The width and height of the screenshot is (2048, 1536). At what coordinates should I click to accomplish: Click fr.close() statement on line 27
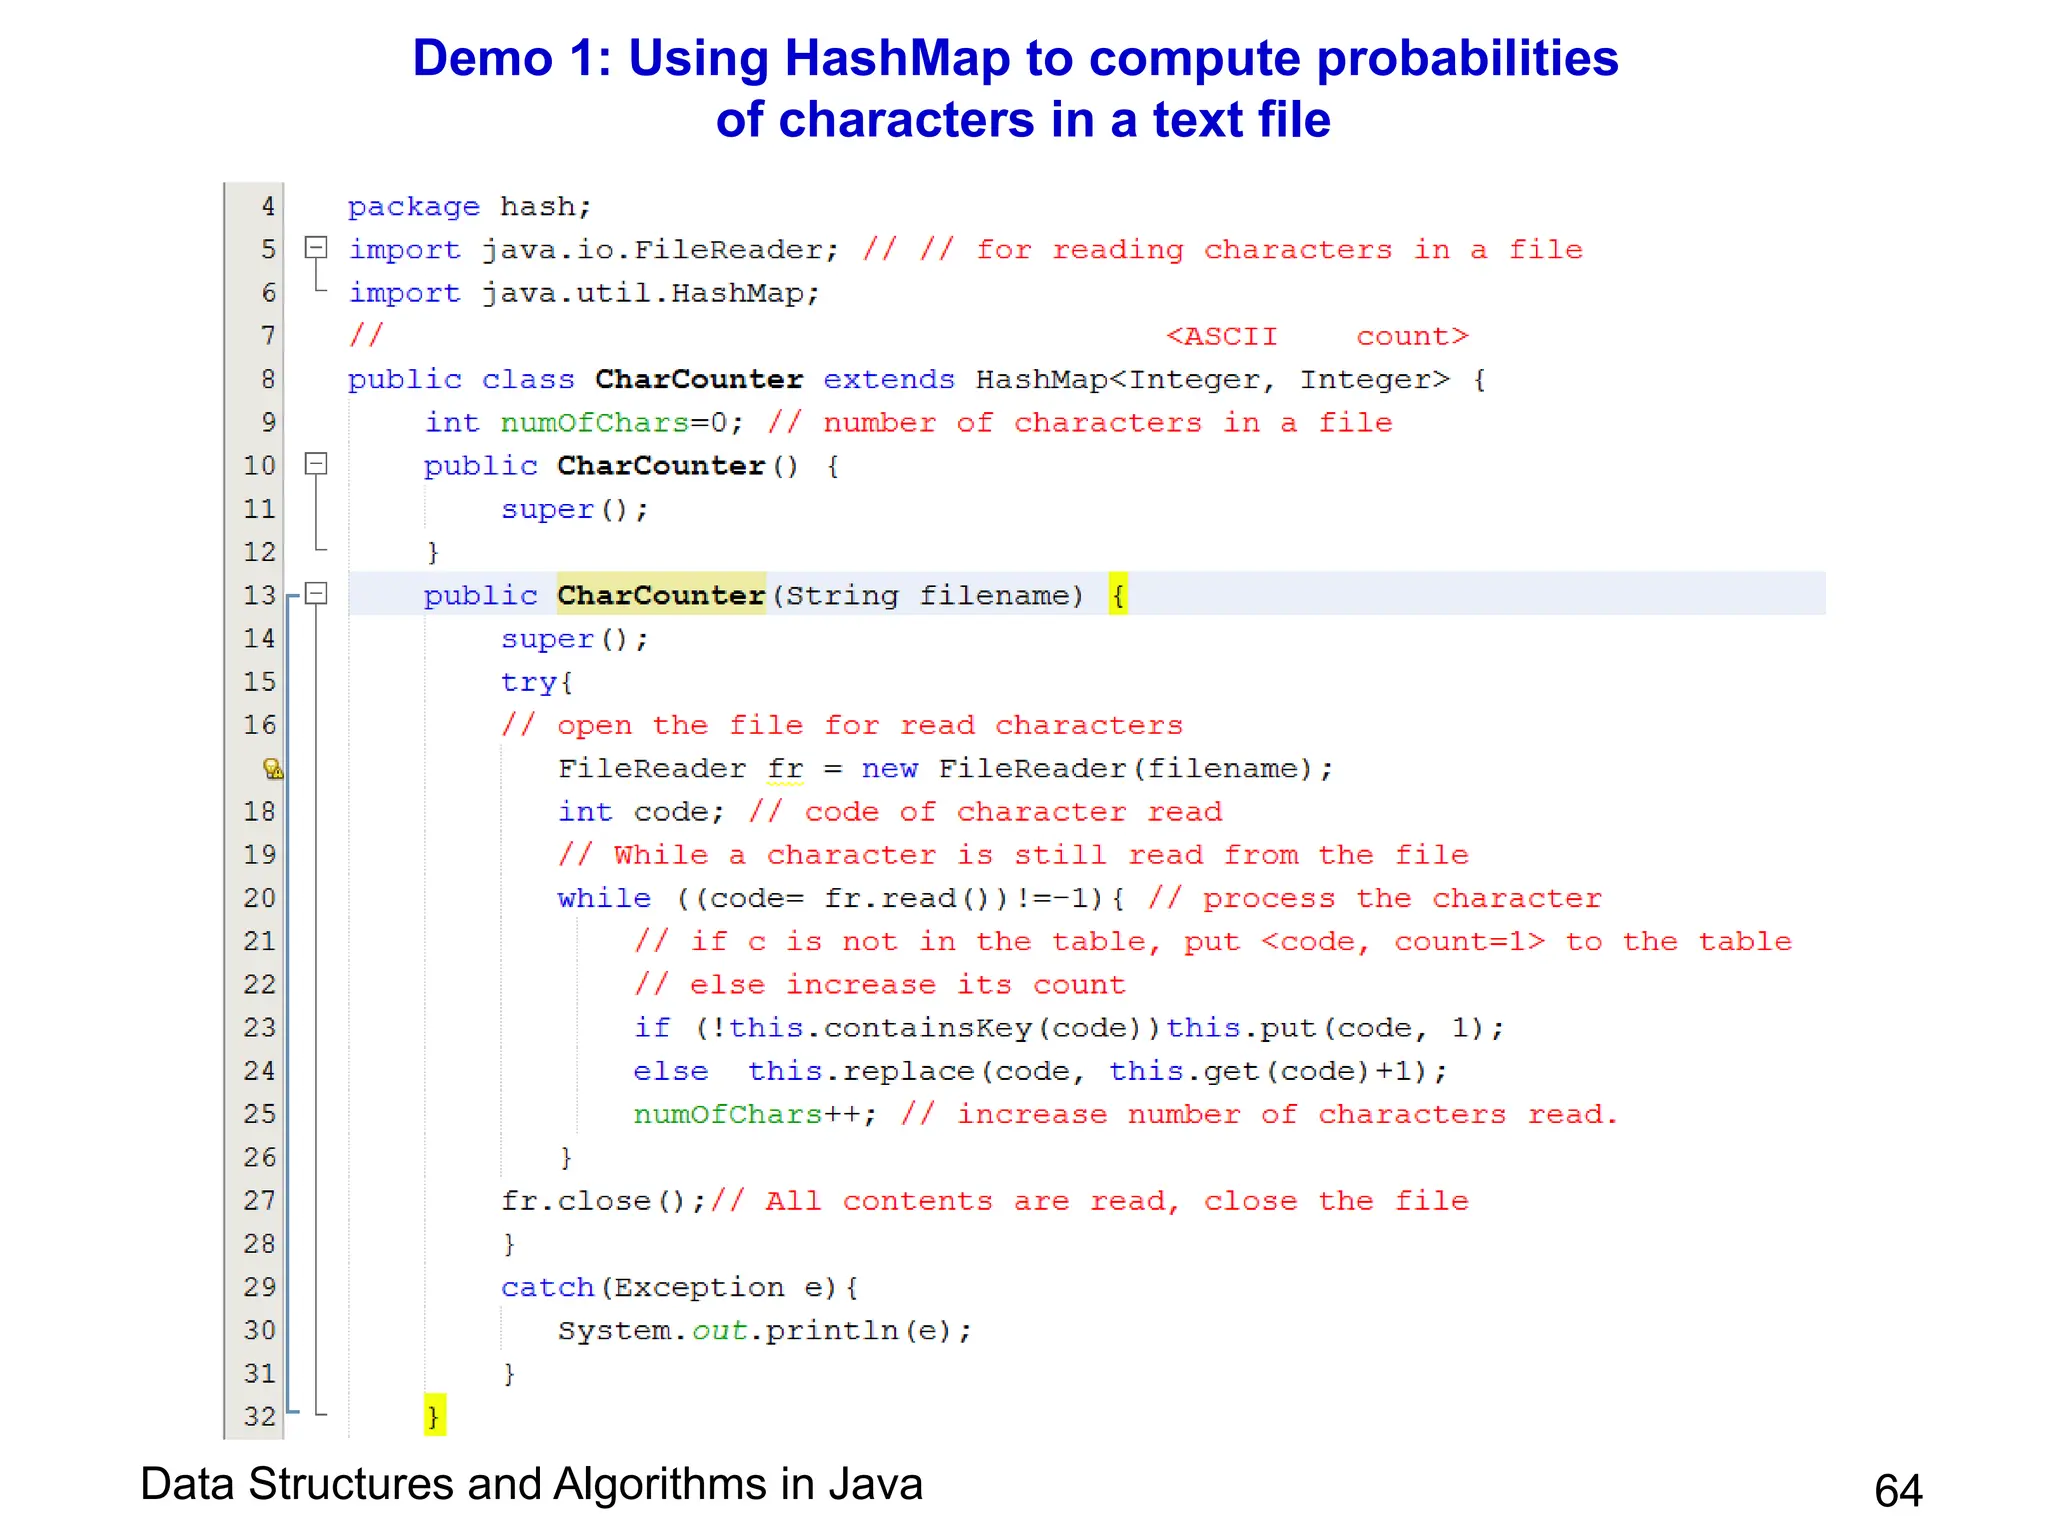pyautogui.click(x=603, y=1201)
